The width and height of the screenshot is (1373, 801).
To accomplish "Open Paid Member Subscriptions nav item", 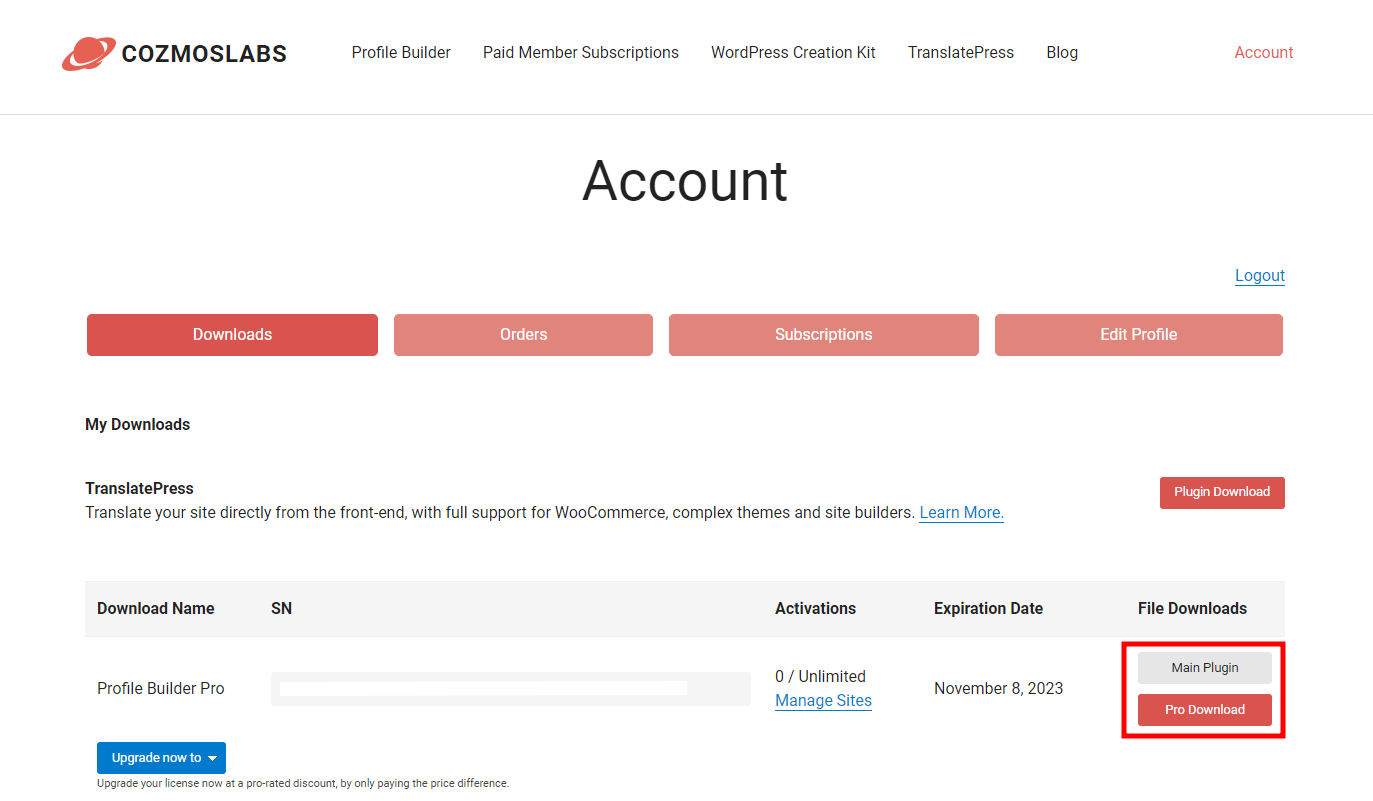I will (x=581, y=52).
